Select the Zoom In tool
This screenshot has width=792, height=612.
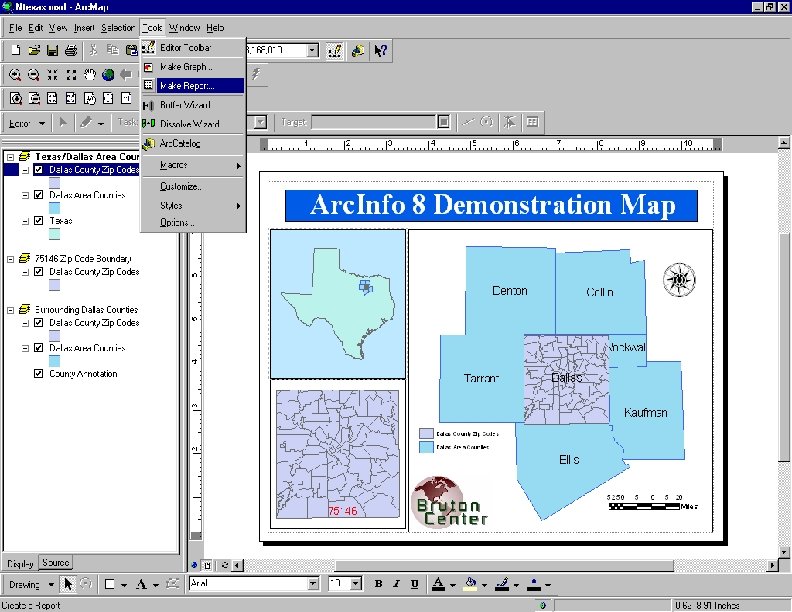pyautogui.click(x=15, y=75)
